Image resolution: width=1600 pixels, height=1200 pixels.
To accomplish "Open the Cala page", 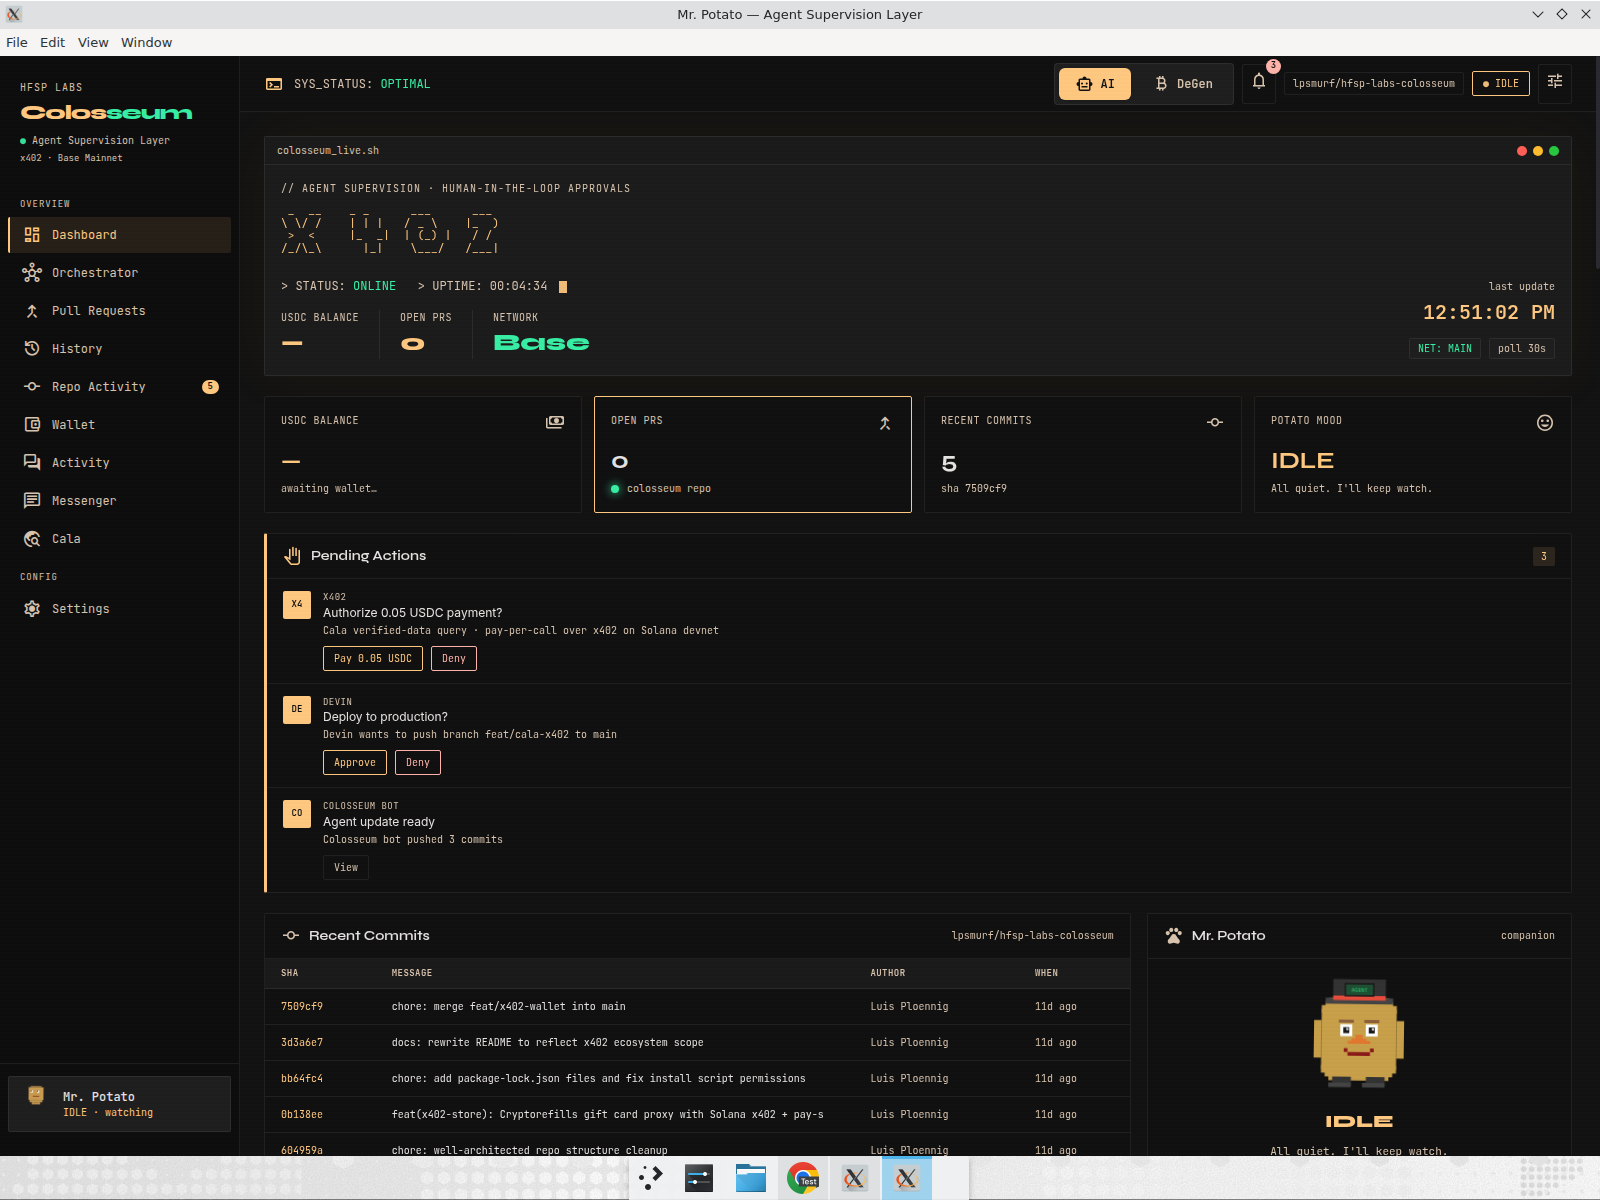I will [119, 539].
